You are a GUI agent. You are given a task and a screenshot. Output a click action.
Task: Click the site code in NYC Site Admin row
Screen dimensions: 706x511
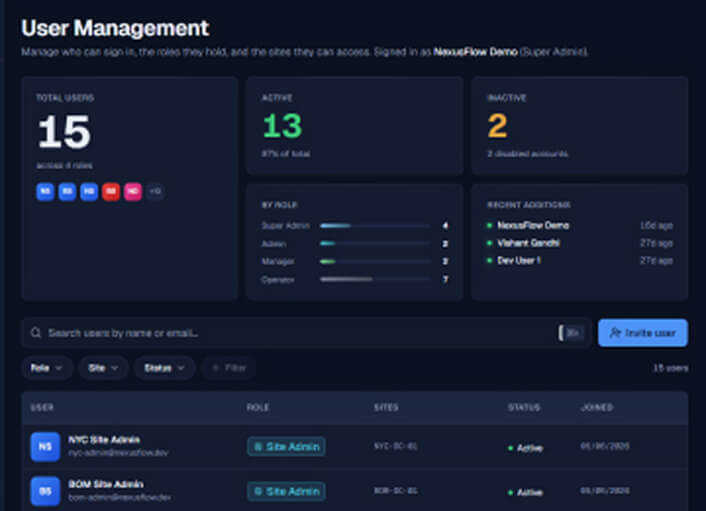[396, 446]
